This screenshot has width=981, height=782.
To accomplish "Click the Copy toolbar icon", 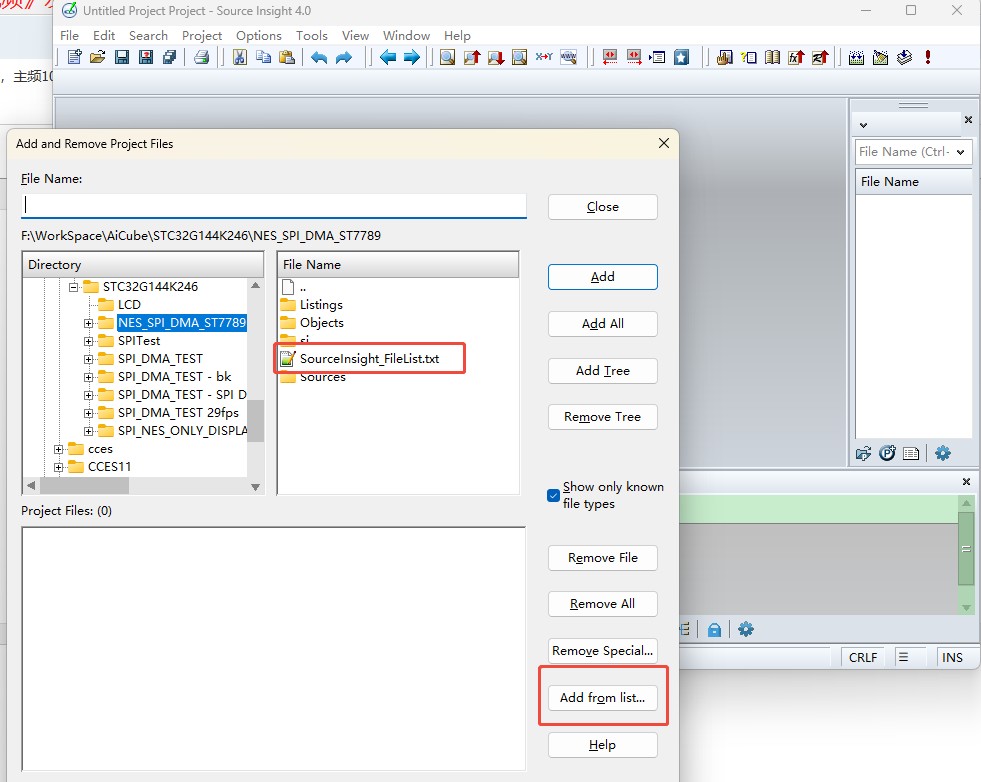I will click(263, 58).
